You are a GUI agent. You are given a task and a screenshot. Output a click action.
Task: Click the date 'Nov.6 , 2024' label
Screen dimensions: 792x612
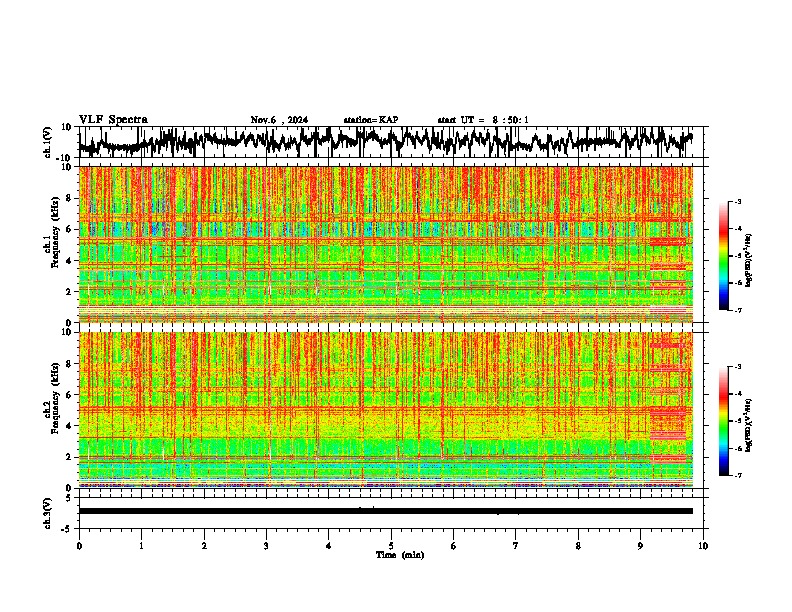pos(279,120)
